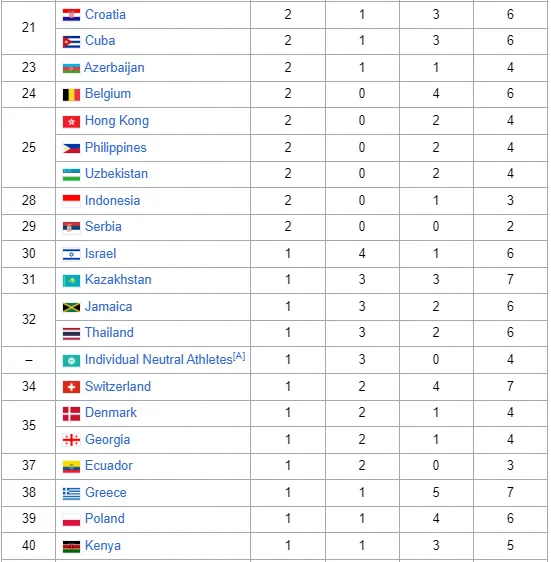
Task: Go to the Serbia page link
Action: tap(103, 227)
